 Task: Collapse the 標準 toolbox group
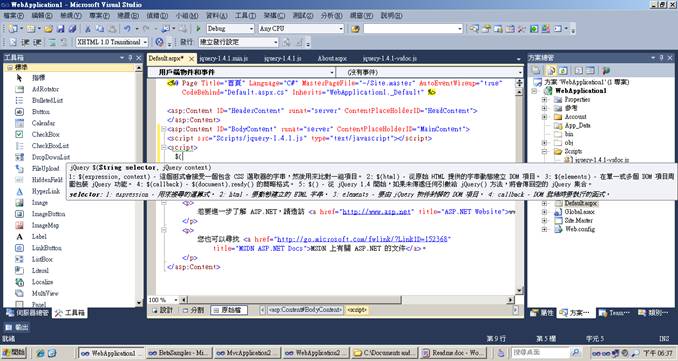(x=10, y=68)
